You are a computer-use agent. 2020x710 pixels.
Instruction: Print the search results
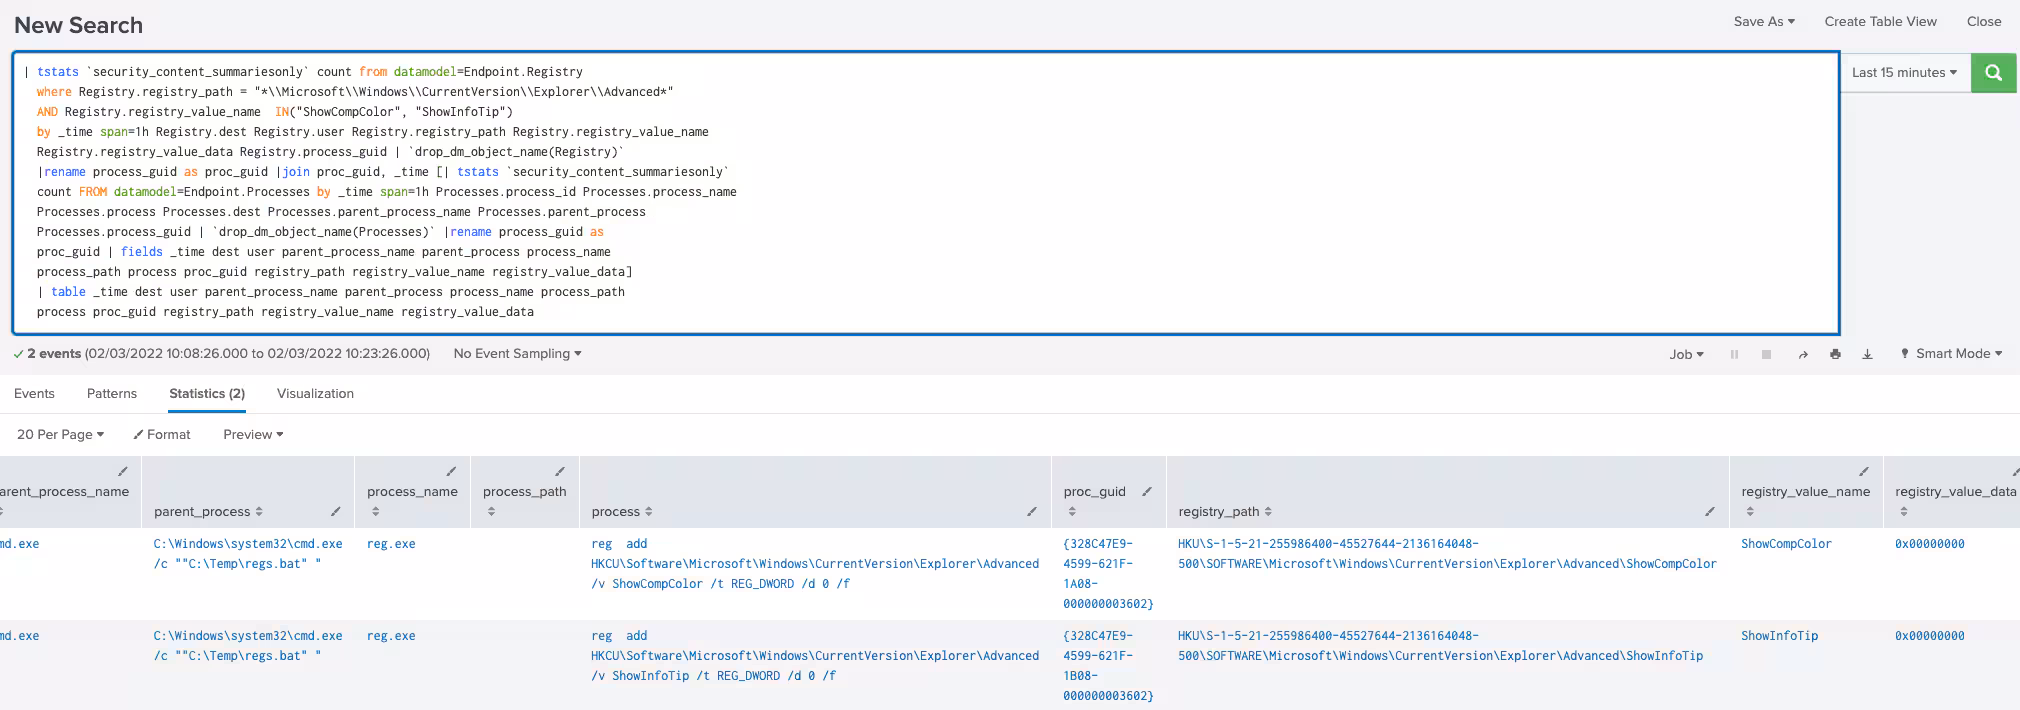(1835, 354)
